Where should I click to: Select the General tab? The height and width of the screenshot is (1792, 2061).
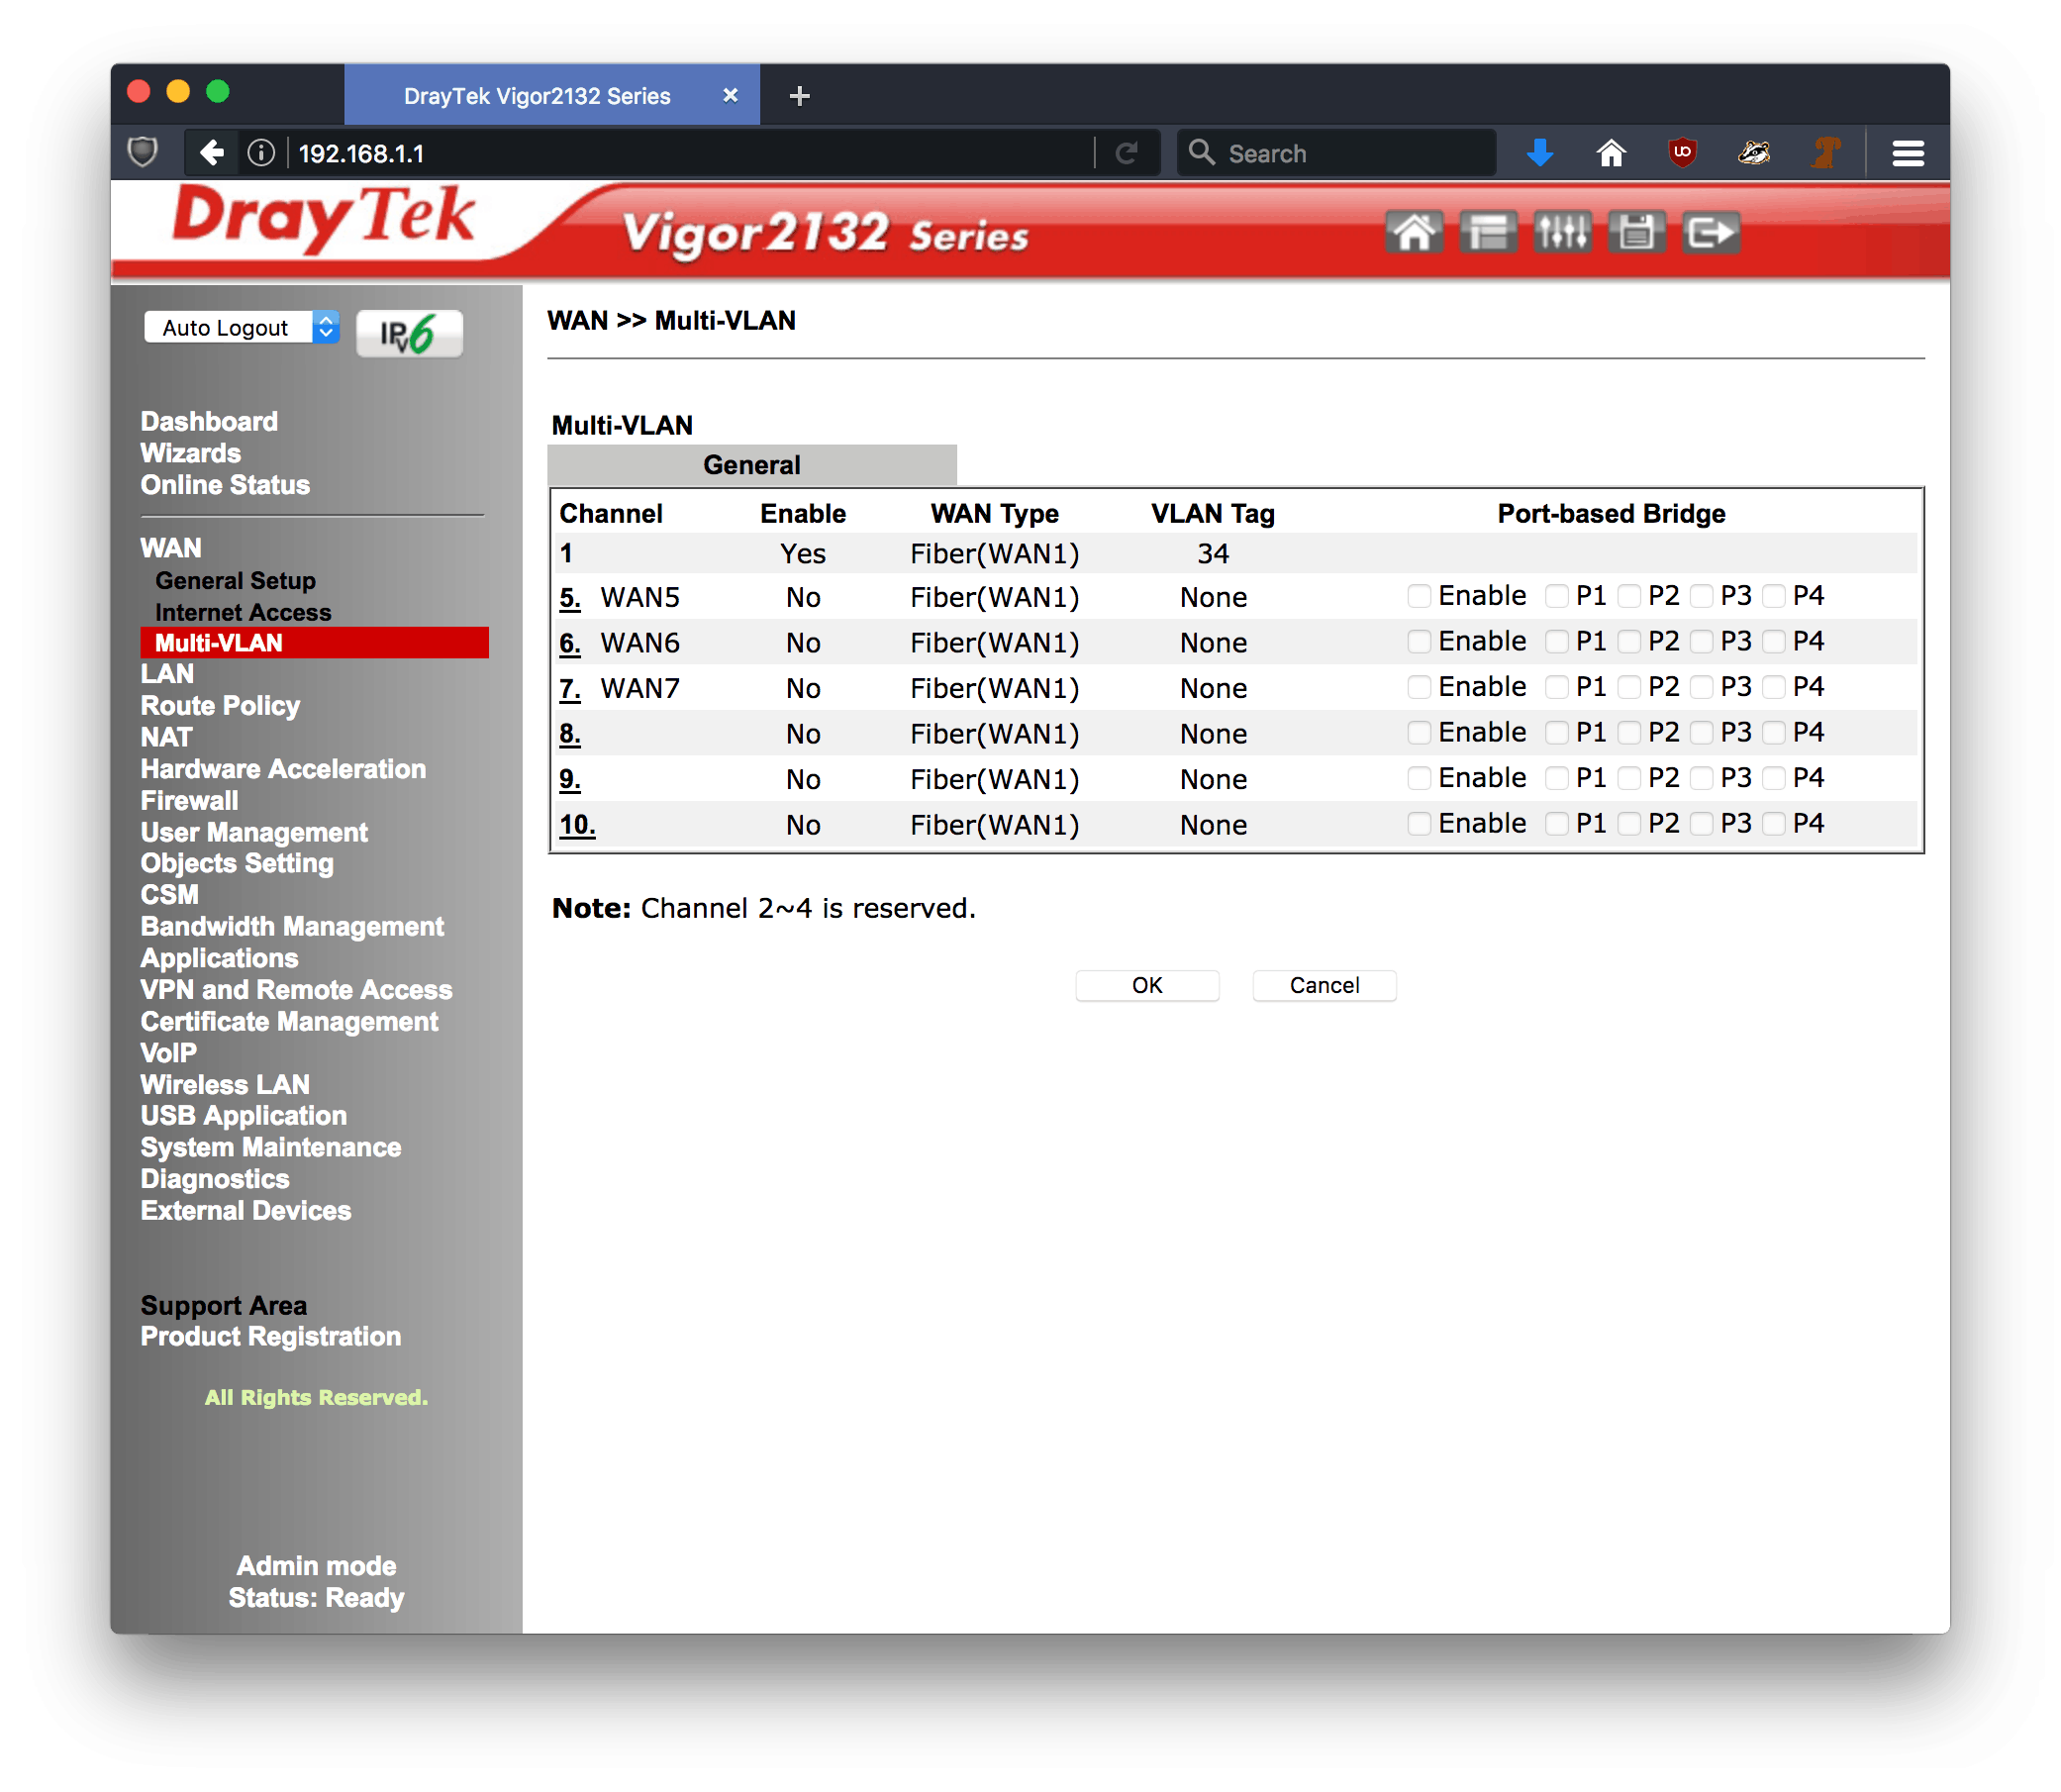tap(751, 465)
